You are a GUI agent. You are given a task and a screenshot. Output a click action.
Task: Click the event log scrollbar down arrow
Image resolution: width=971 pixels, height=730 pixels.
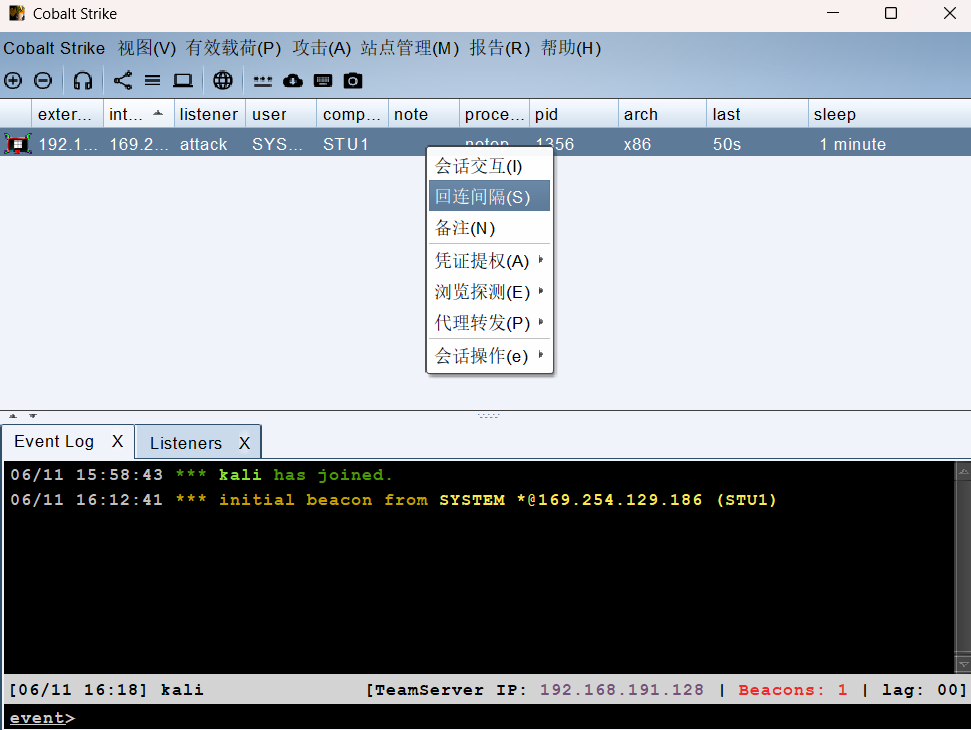coord(963,664)
